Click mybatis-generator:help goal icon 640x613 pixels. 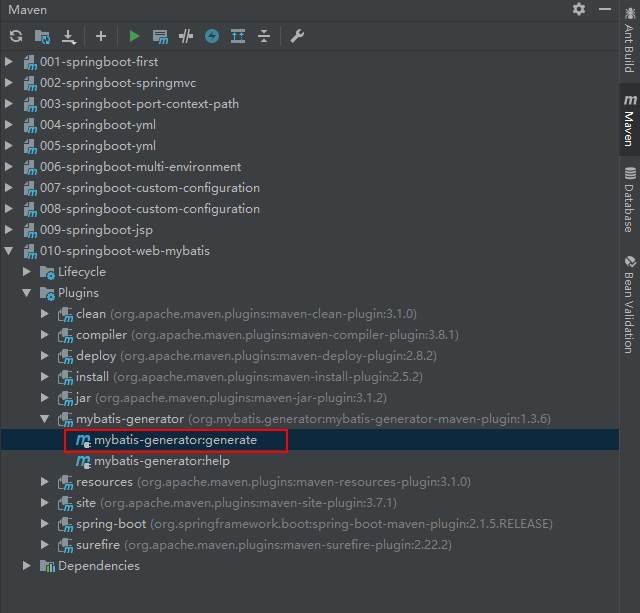pyautogui.click(x=83, y=462)
